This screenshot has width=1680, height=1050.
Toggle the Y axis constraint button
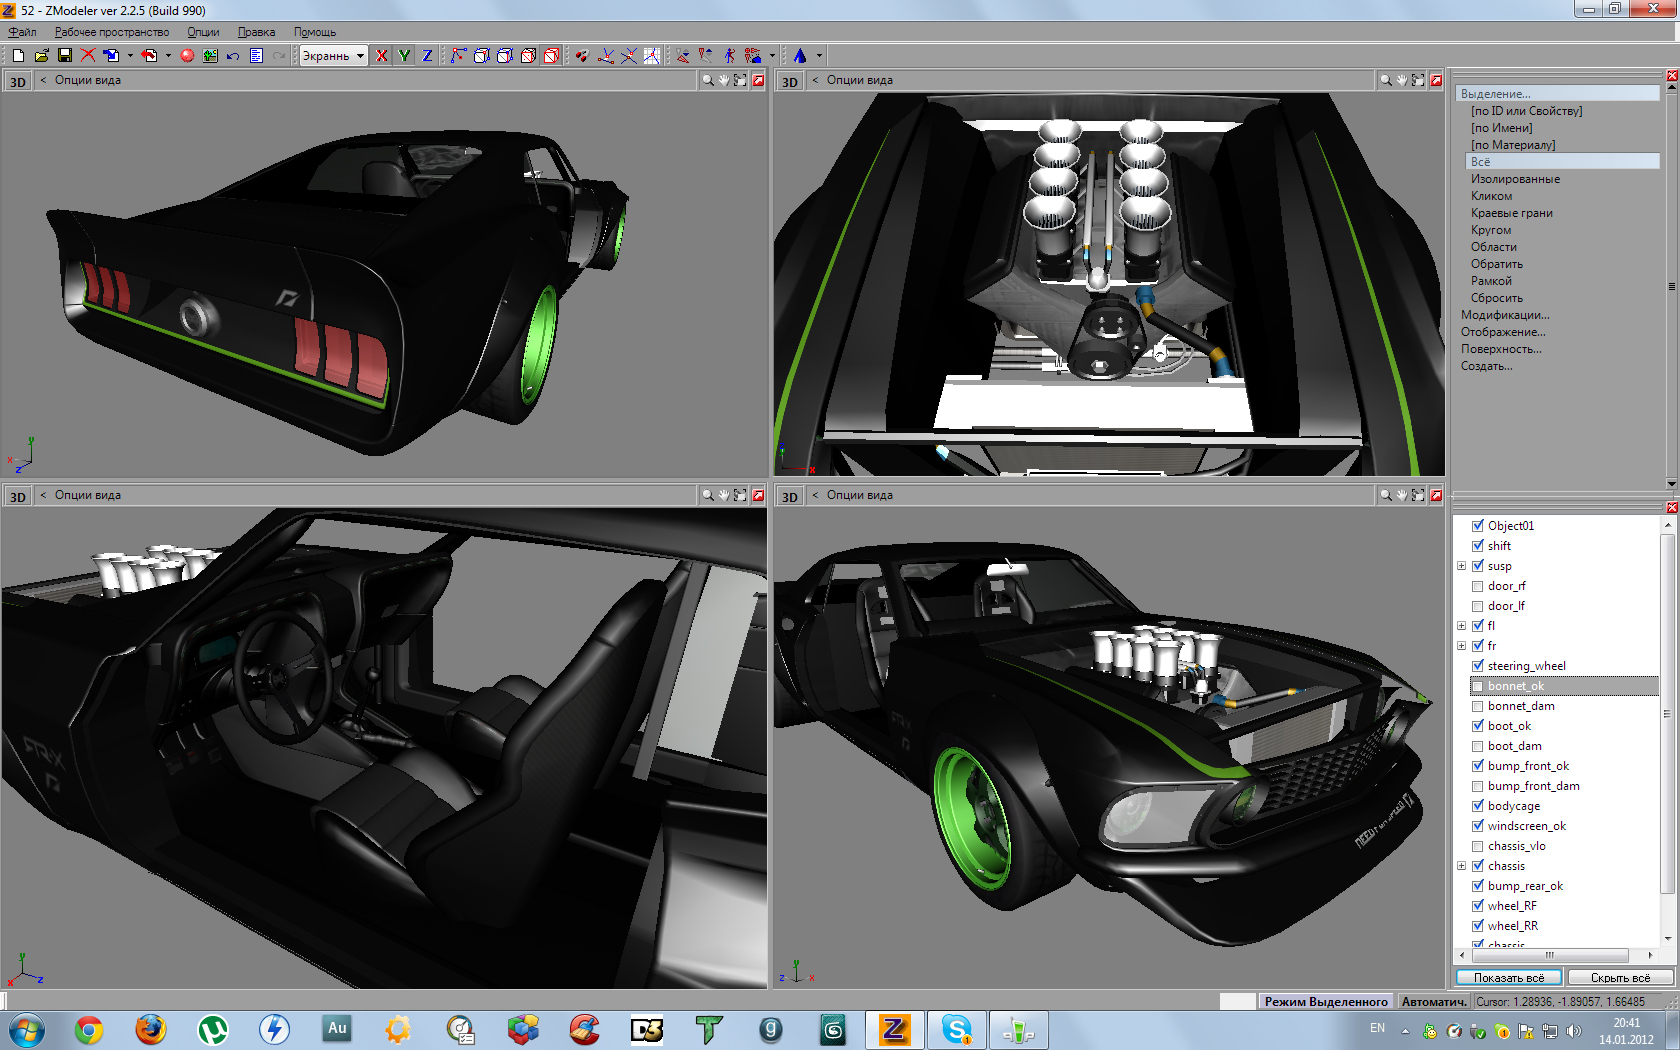pyautogui.click(x=404, y=56)
